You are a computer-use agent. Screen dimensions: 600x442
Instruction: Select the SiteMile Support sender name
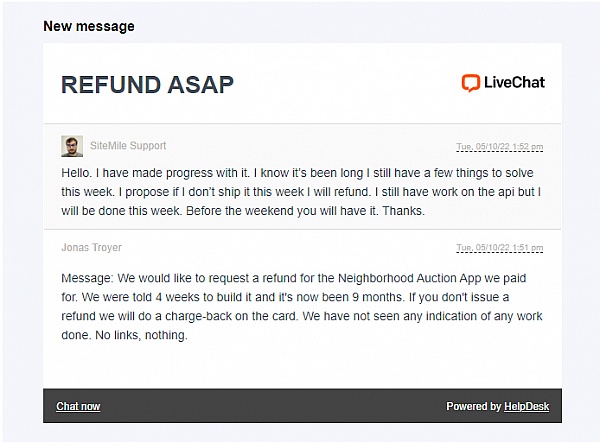click(x=128, y=146)
